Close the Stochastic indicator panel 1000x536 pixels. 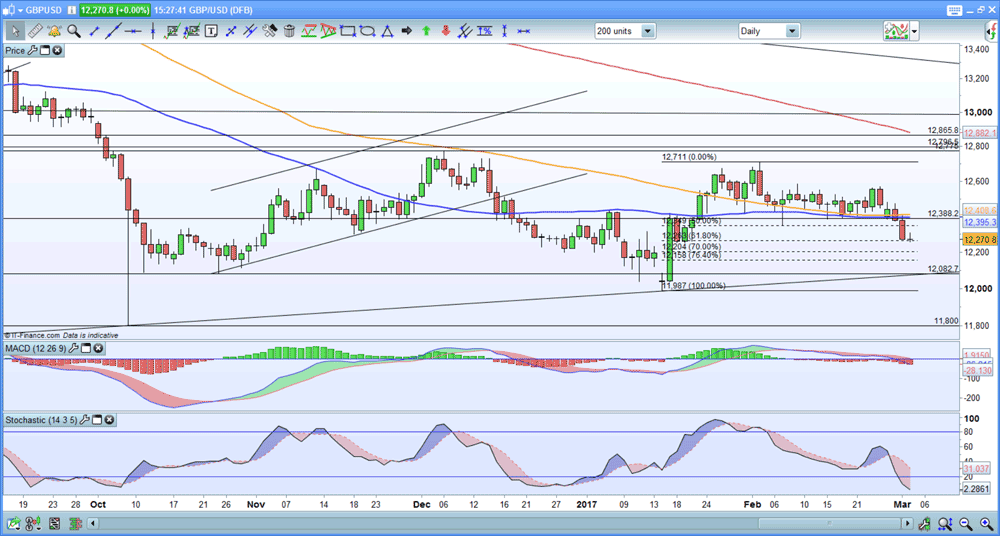[x=110, y=420]
